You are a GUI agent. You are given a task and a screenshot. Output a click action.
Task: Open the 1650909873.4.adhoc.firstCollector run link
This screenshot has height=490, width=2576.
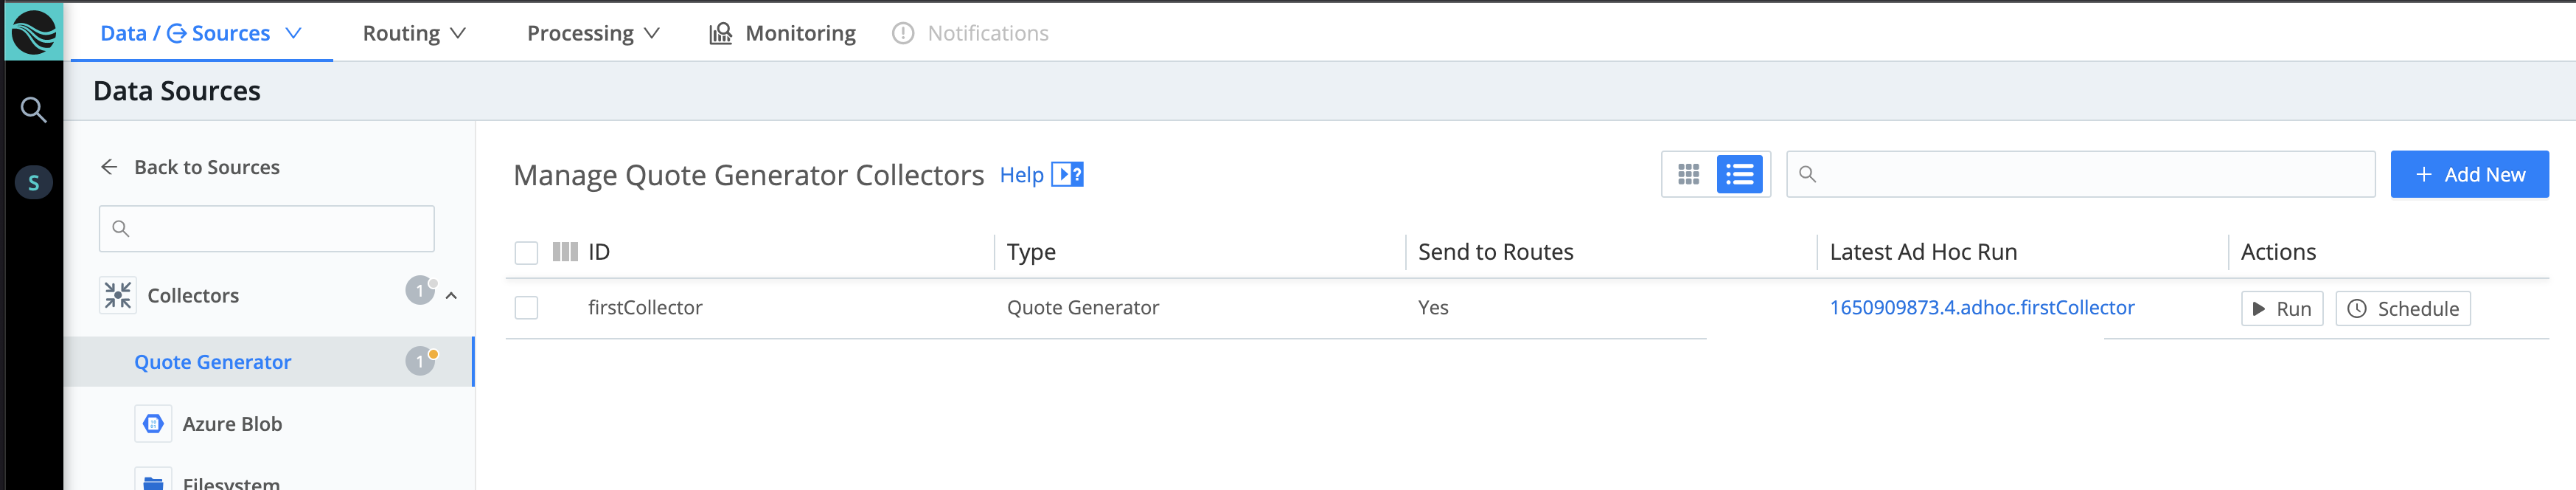click(x=1981, y=308)
